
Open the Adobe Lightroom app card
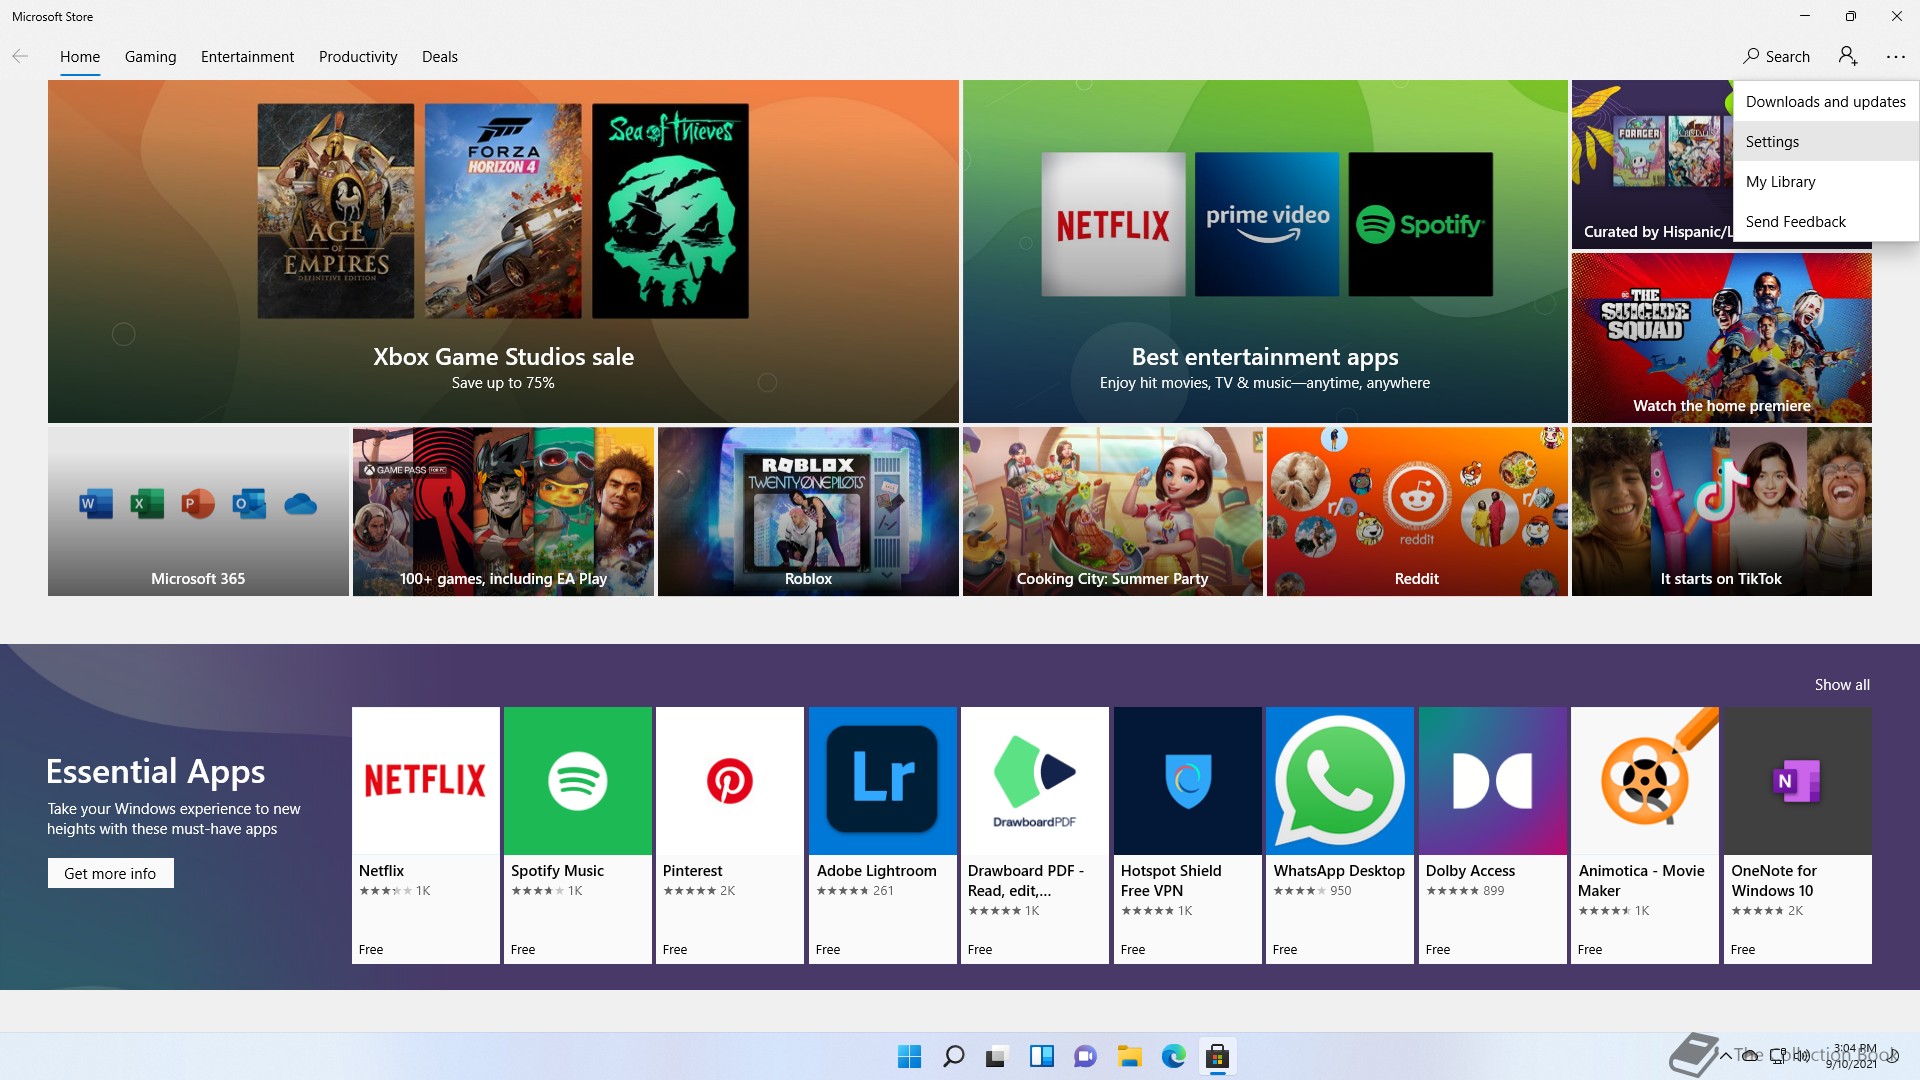pyautogui.click(x=883, y=835)
